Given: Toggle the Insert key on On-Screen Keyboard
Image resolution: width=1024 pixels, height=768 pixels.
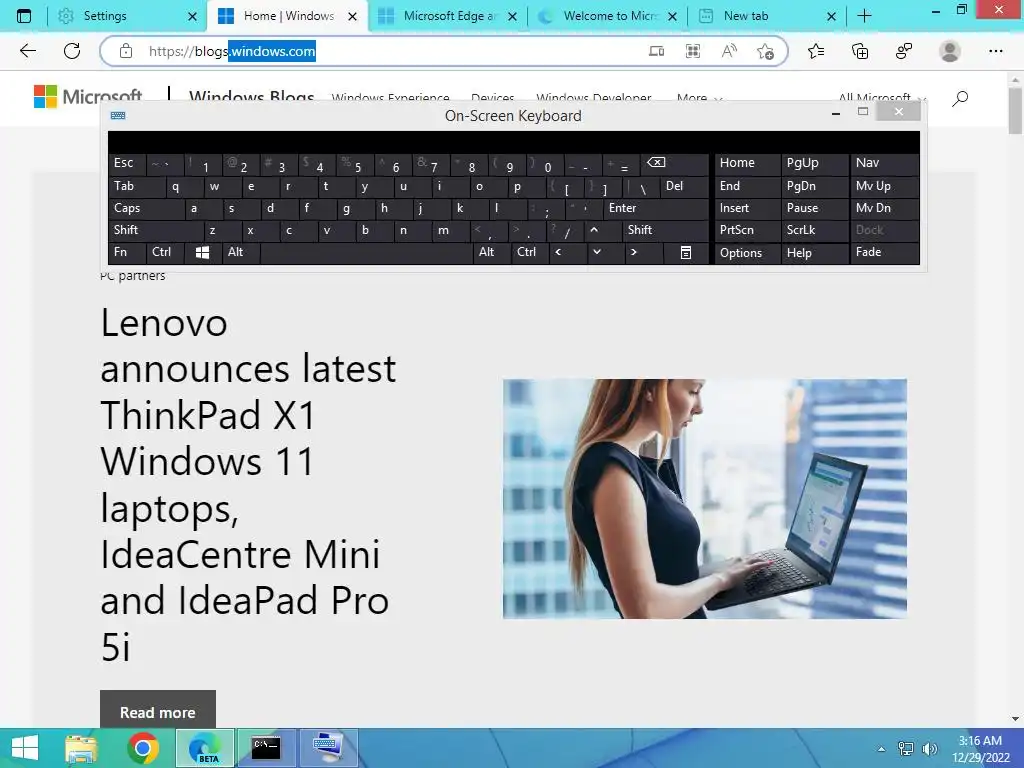Looking at the screenshot, I should (748, 208).
